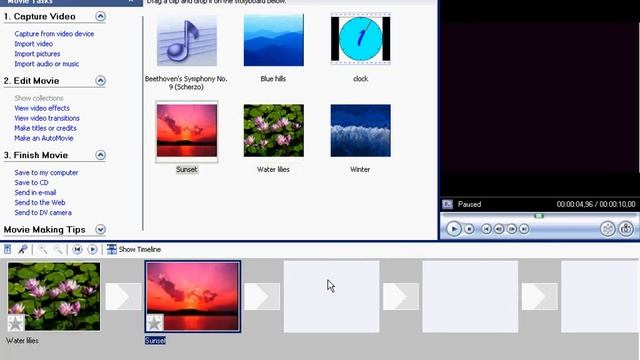The height and width of the screenshot is (360, 640).
Task: Step to the next frame
Action: [x=511, y=229]
